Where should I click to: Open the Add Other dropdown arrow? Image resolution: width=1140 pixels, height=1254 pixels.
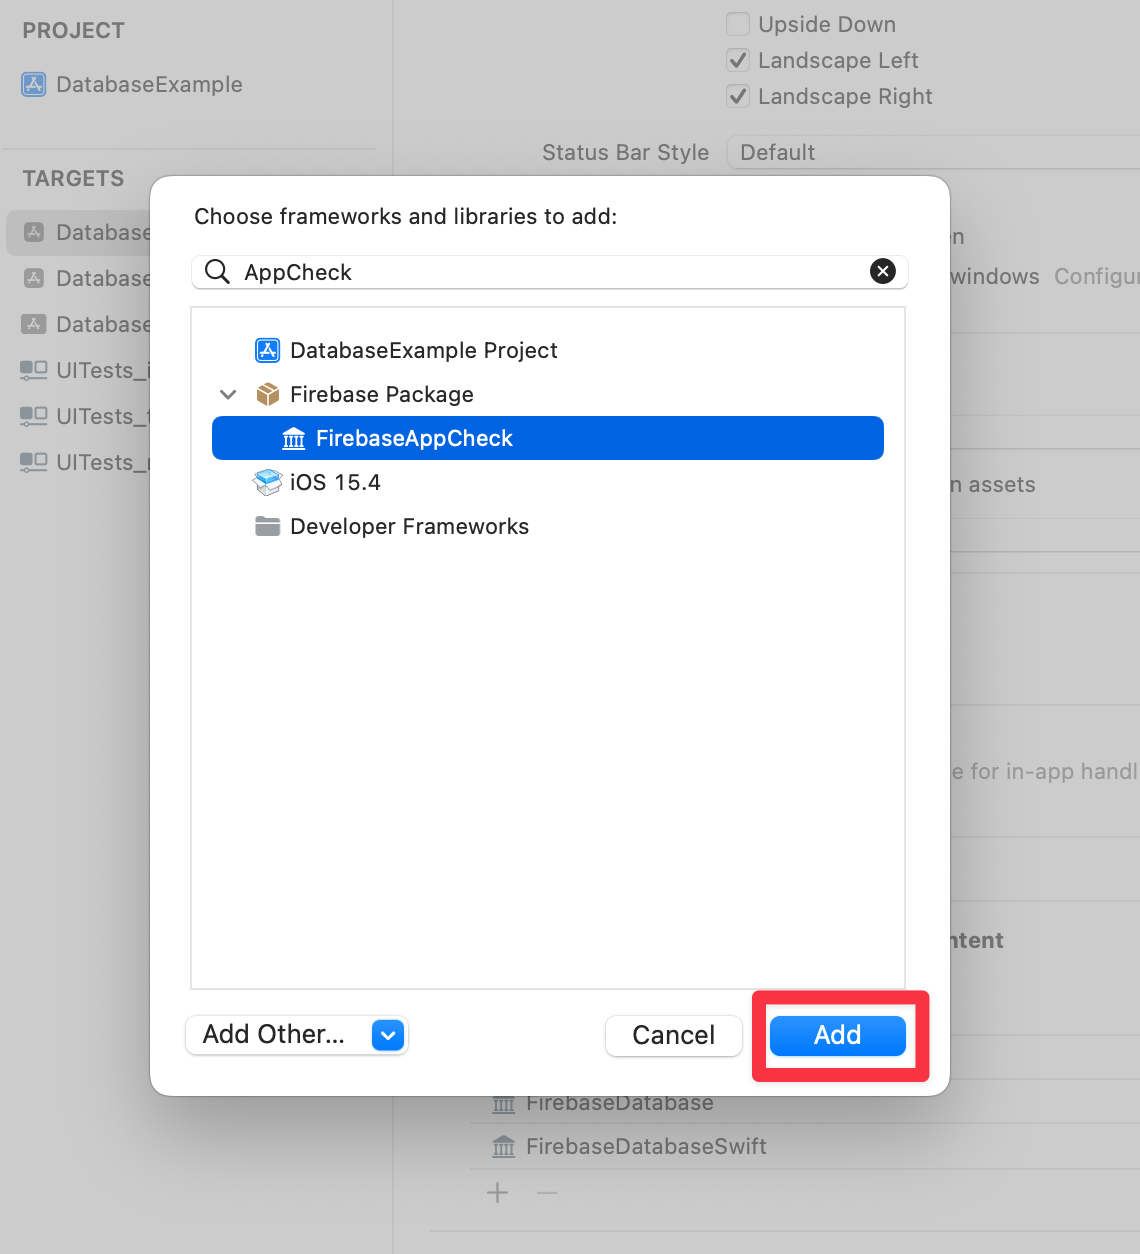tap(387, 1035)
